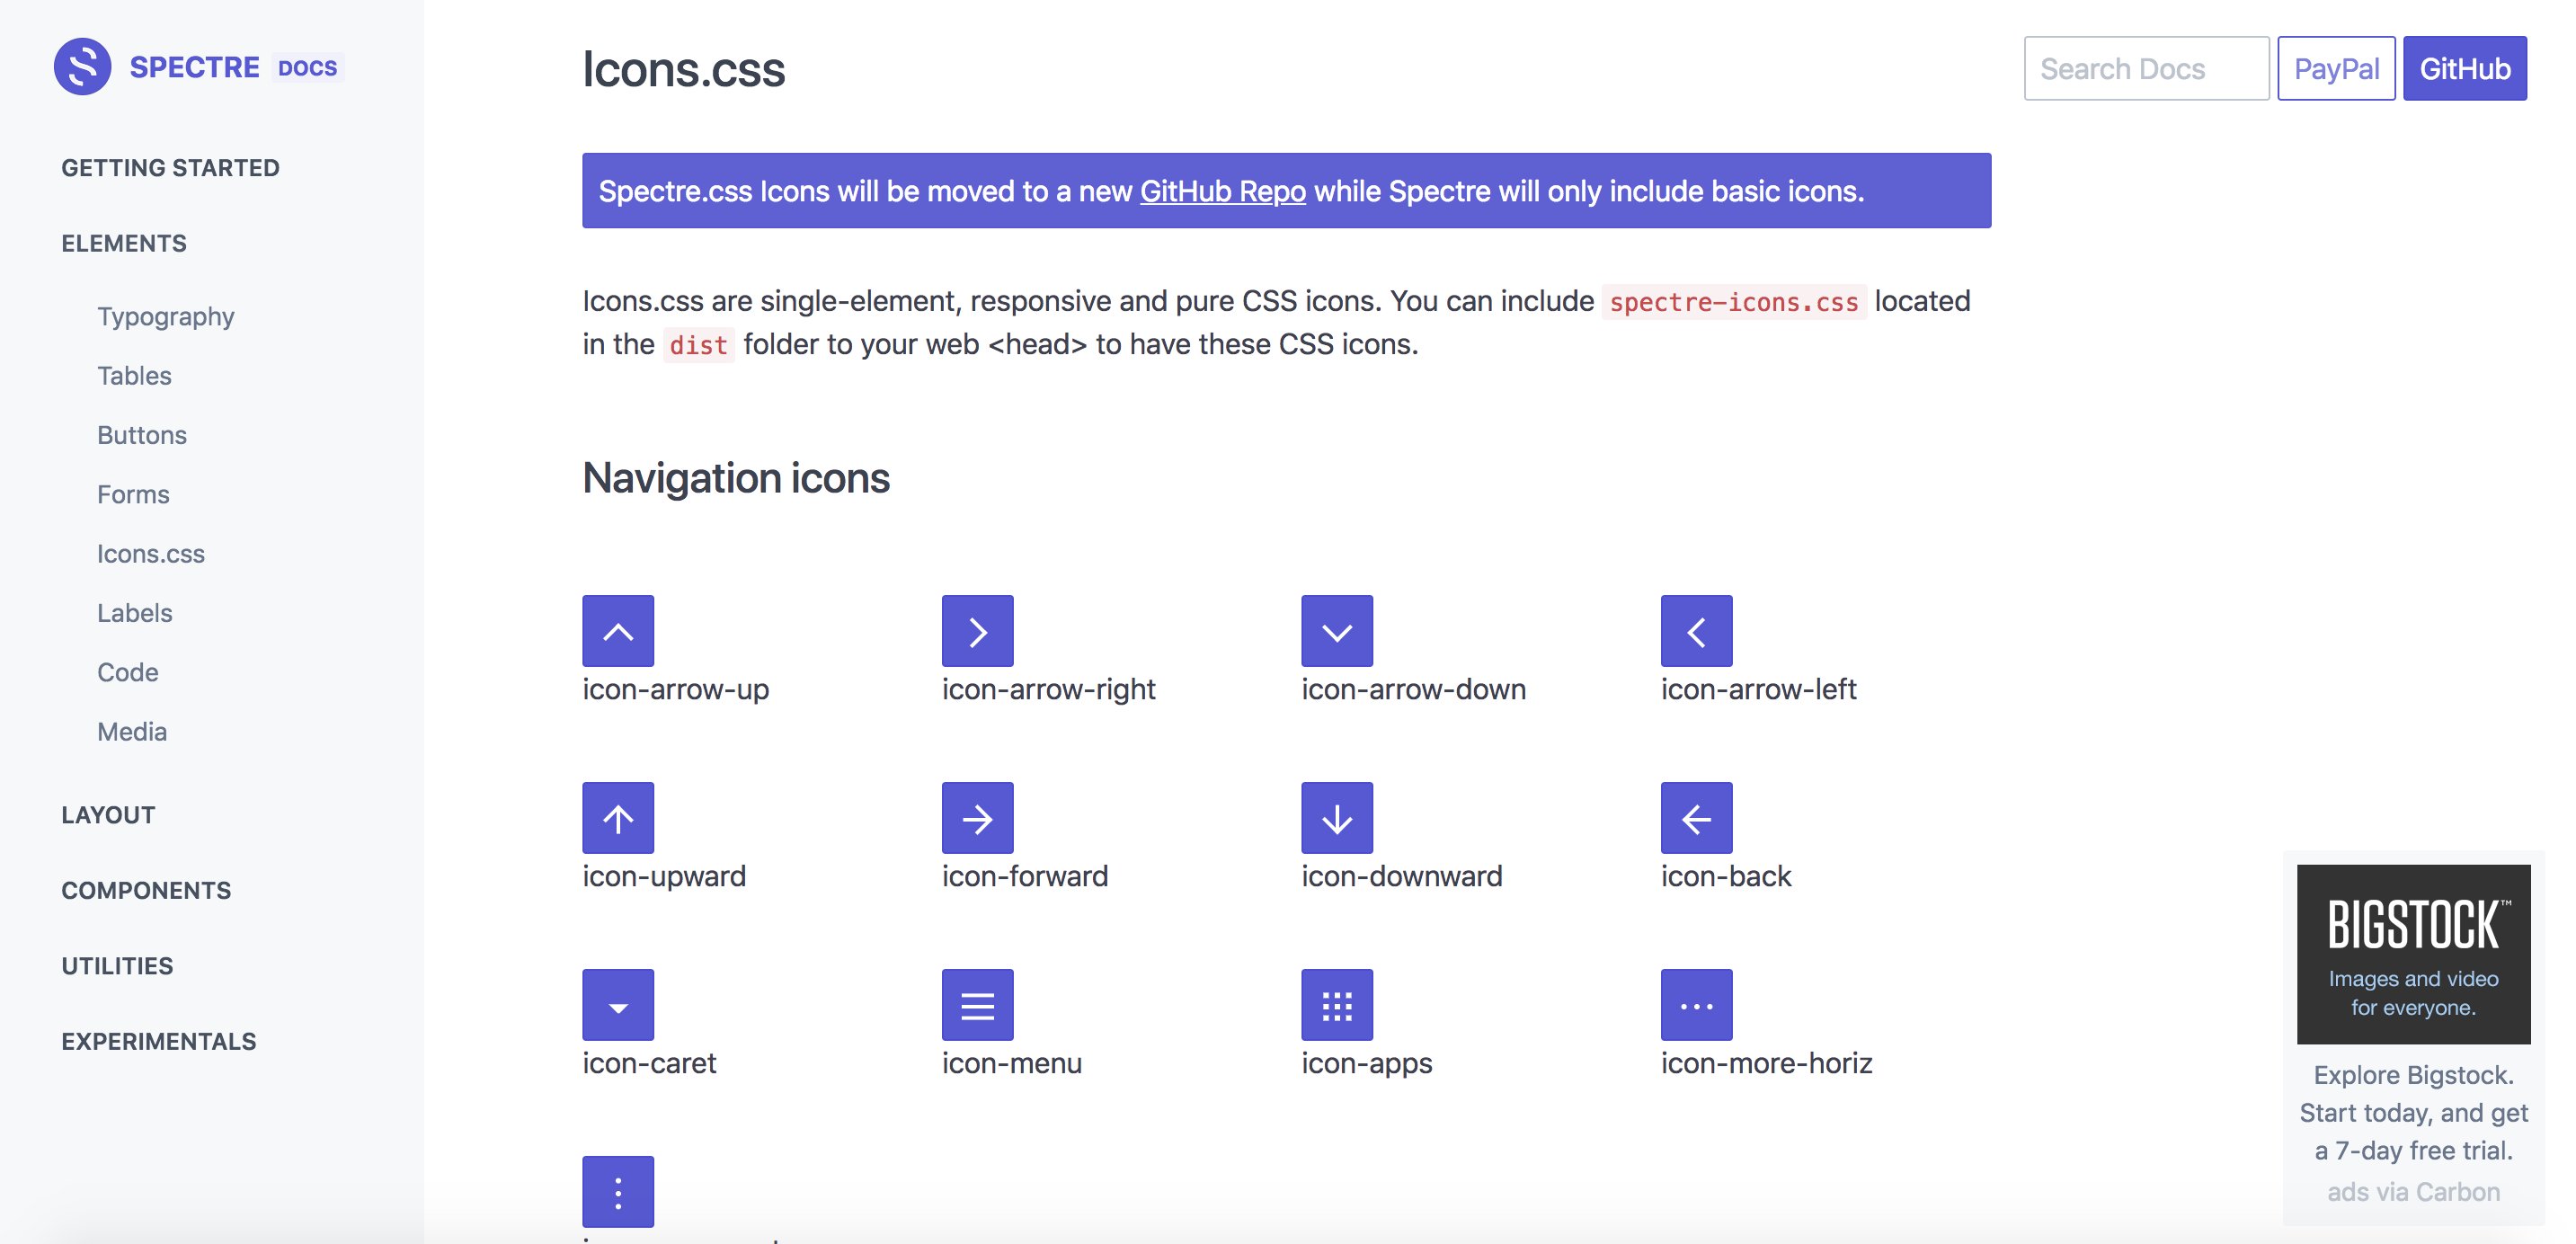This screenshot has width=2576, height=1244.
Task: Click the icon-back arrow icon
Action: tap(1696, 818)
